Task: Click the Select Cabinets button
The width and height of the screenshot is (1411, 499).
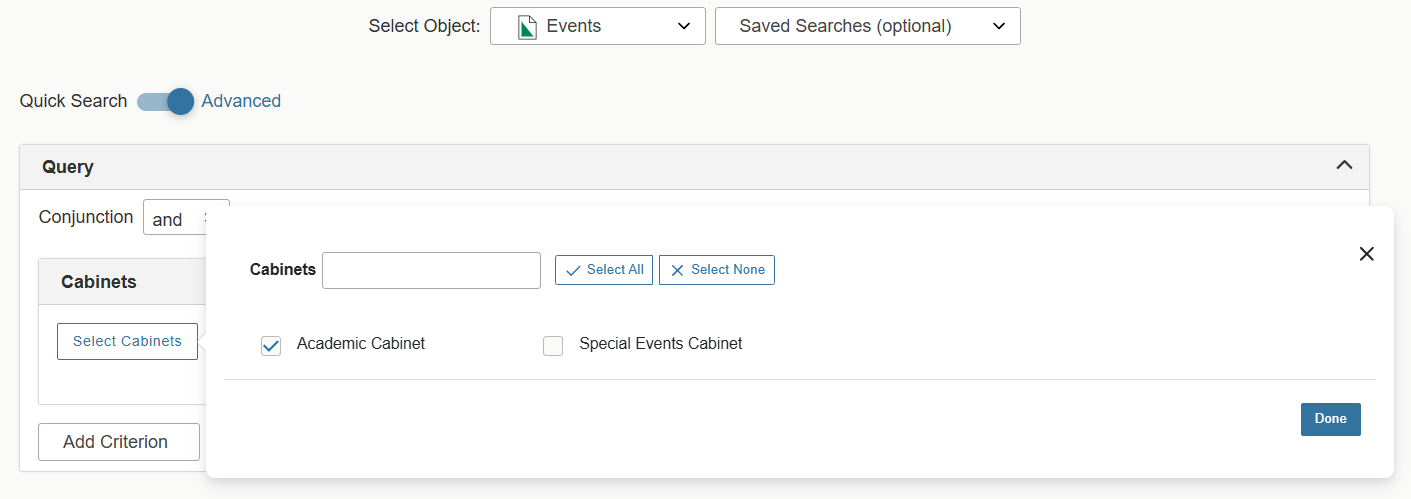Action: pos(127,341)
